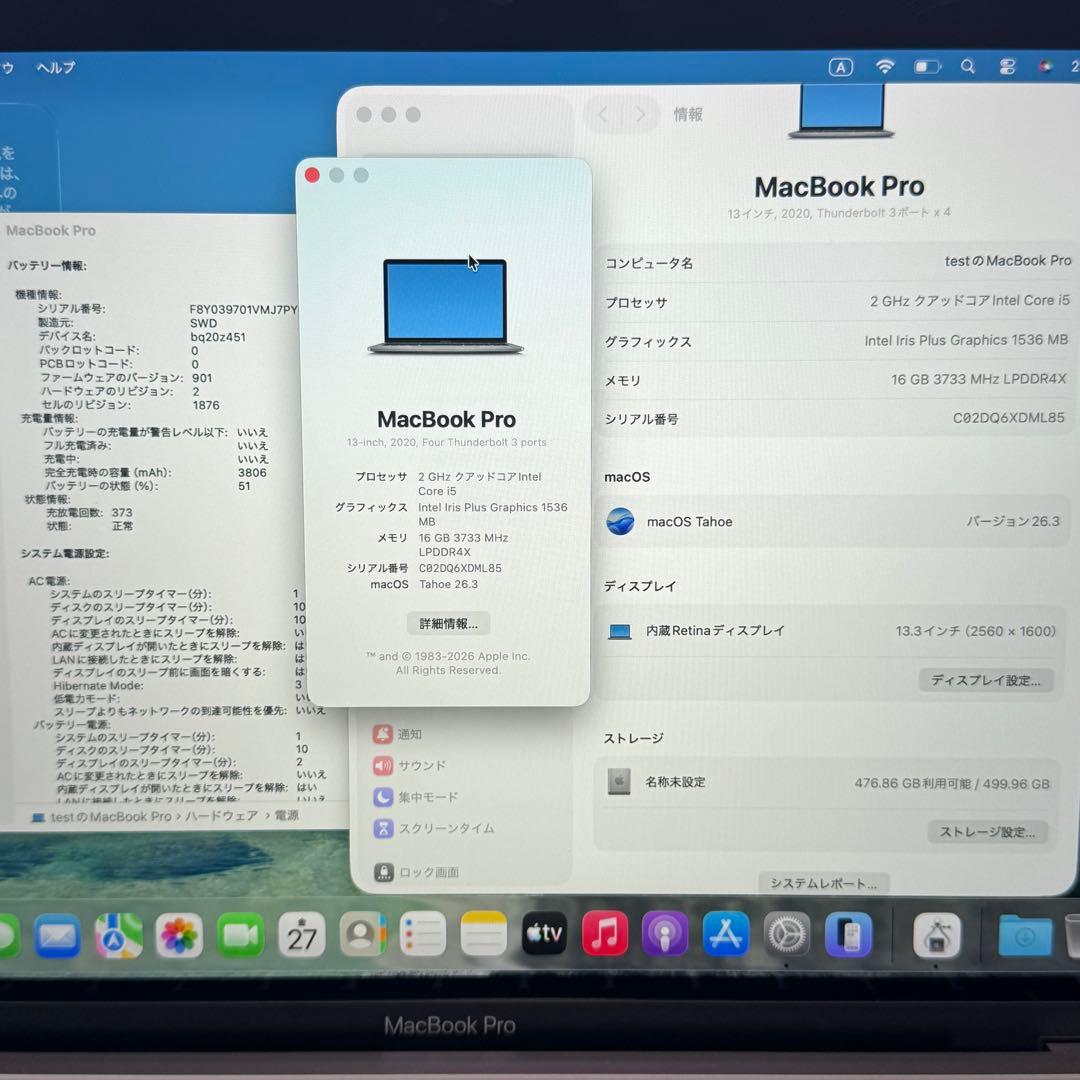Viewport: 1080px width, 1080px height.
Task: Click the ファームウェアのバージョン 901 row
Action: pyautogui.click(x=126, y=378)
